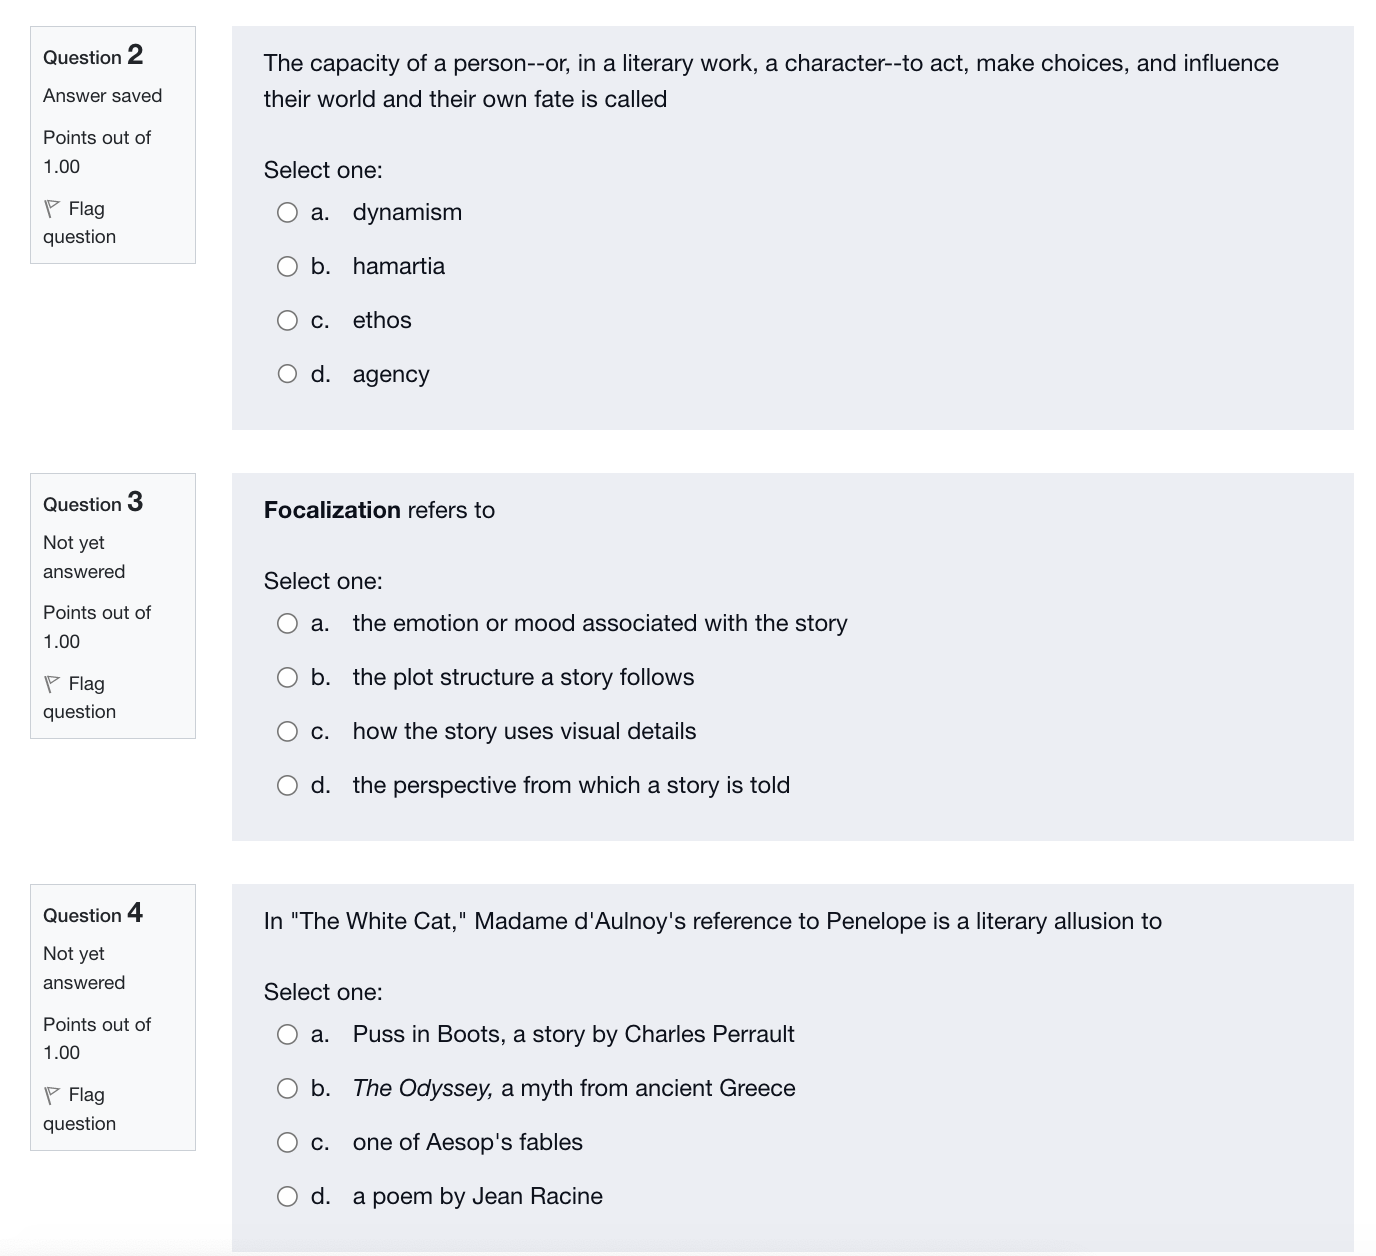Click the Question 4 prompt text
Image resolution: width=1376 pixels, height=1256 pixels.
point(713,921)
